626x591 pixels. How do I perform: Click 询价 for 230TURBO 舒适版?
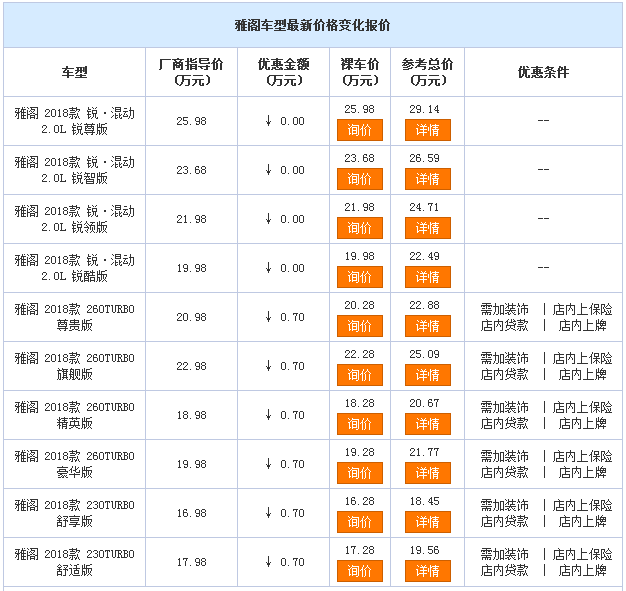click(360, 571)
